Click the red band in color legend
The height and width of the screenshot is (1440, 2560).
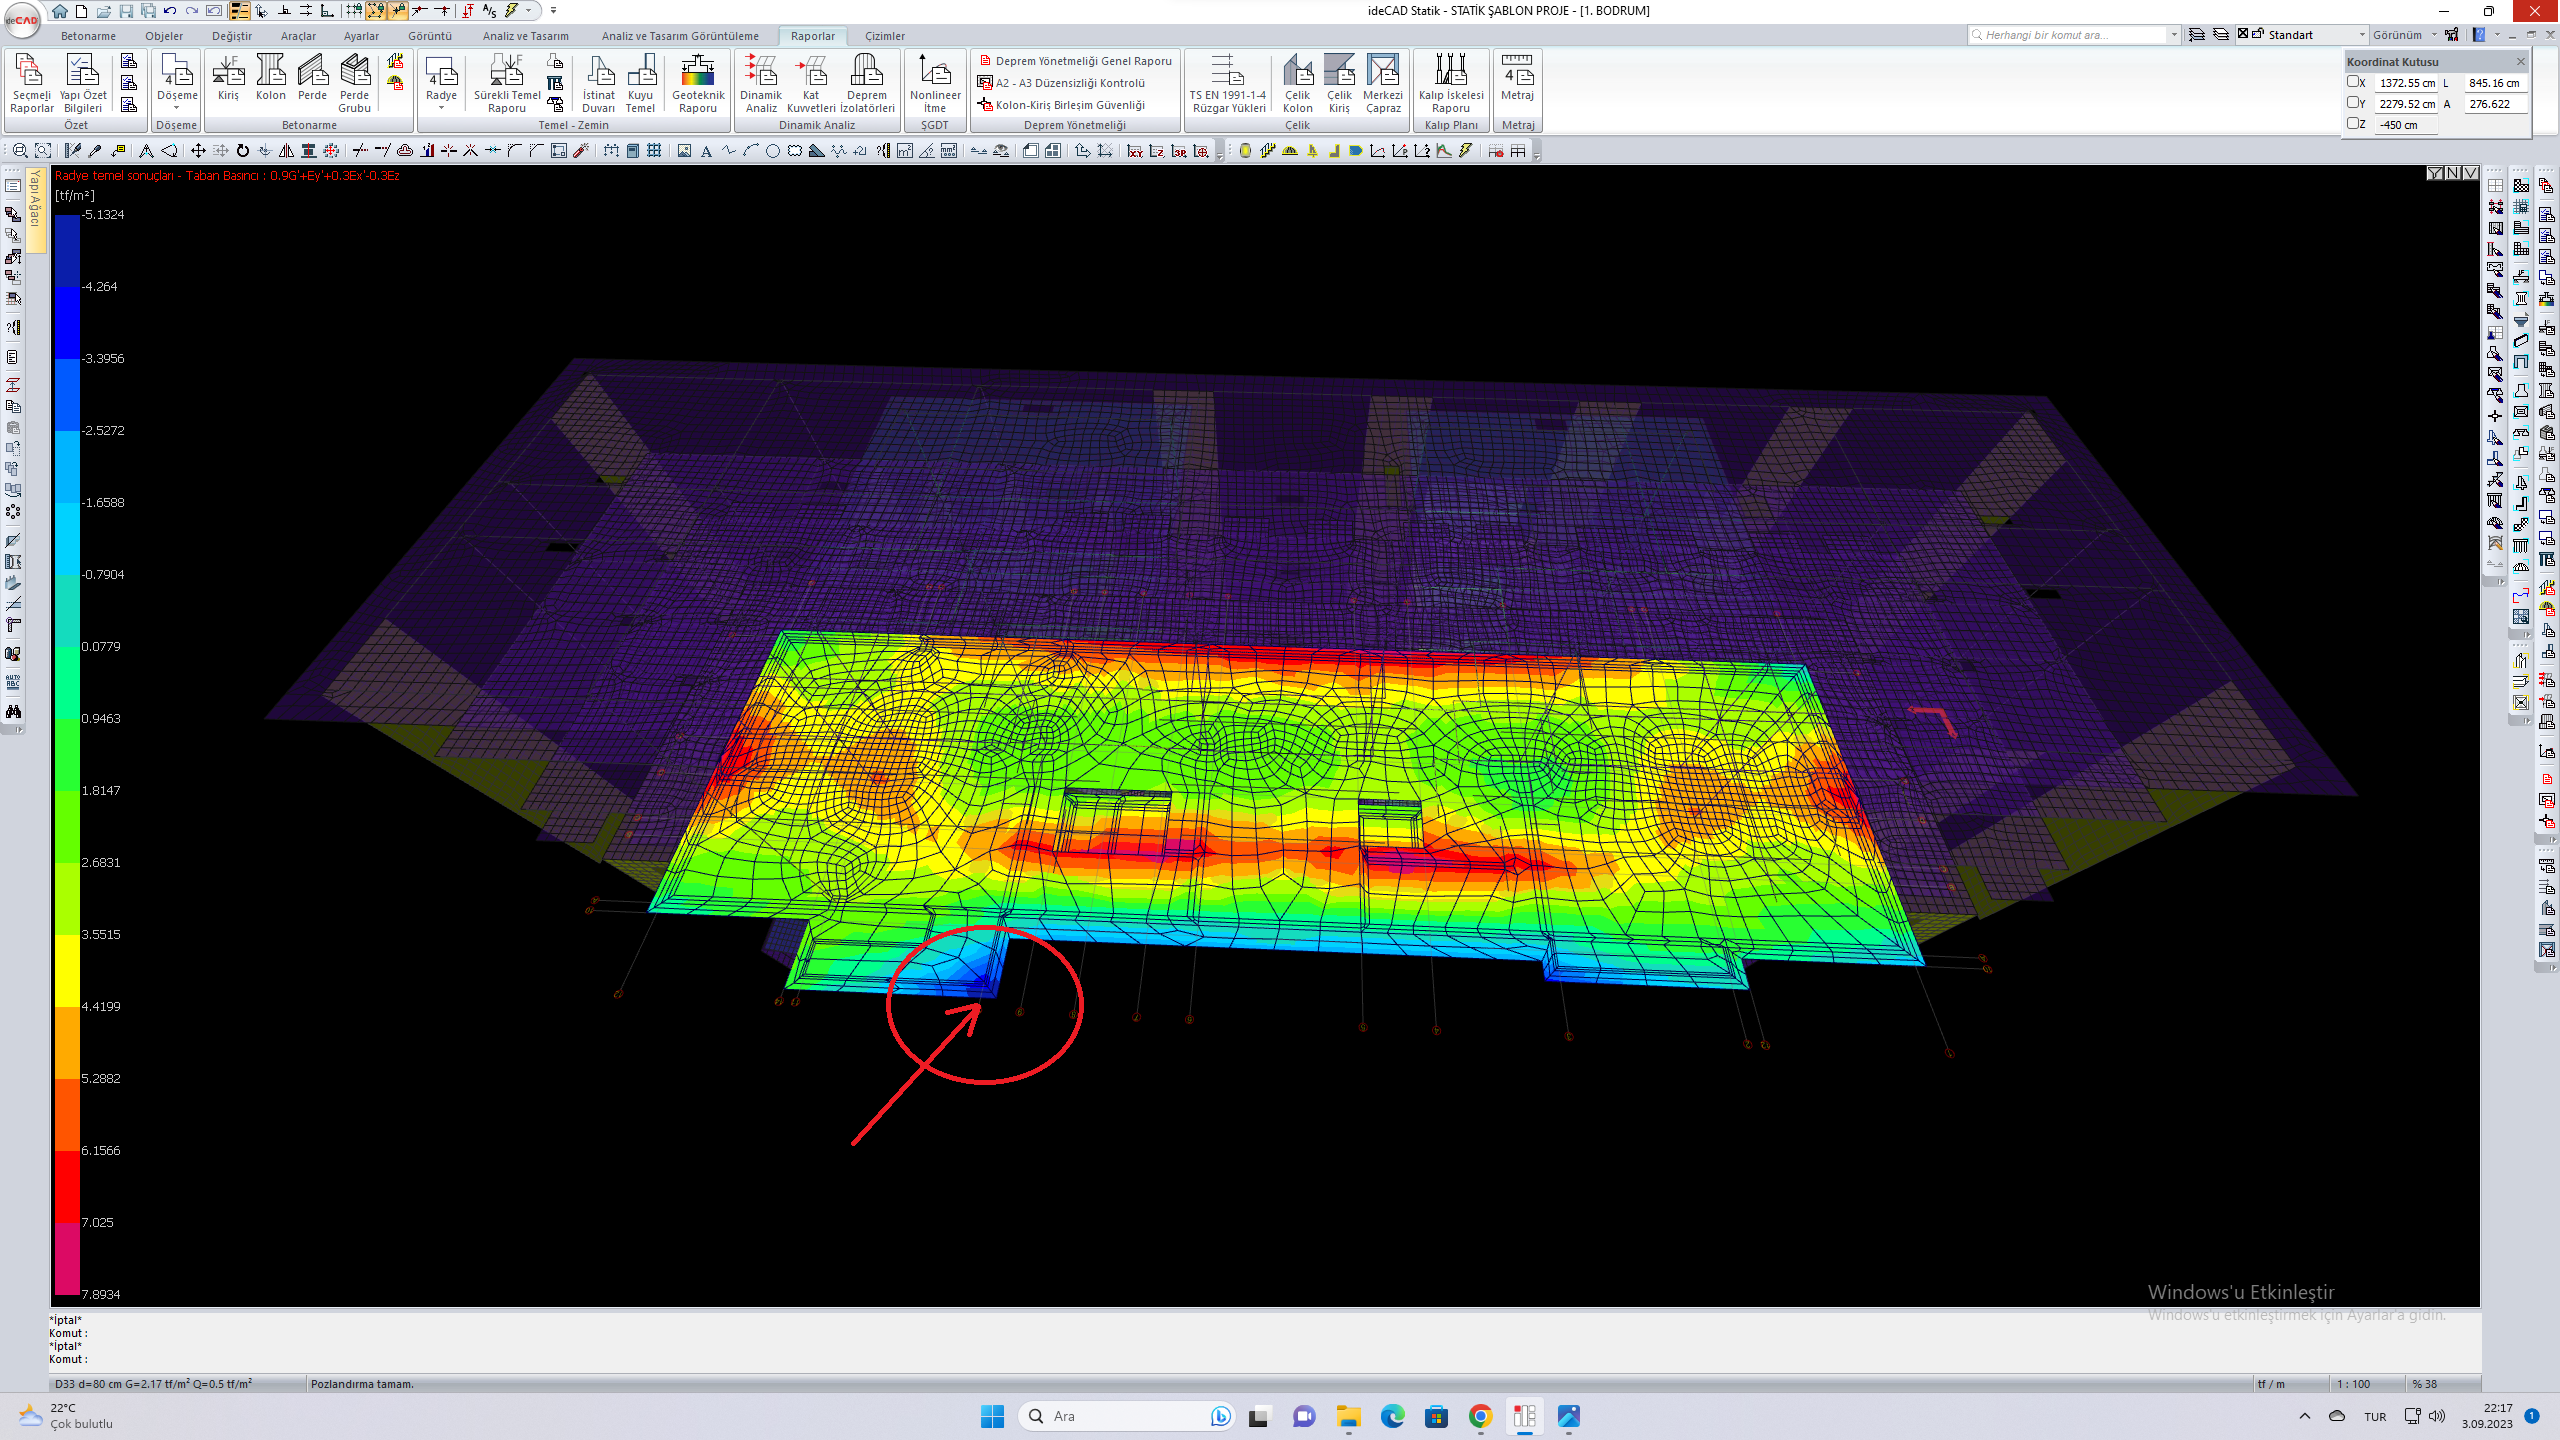tap(67, 1186)
